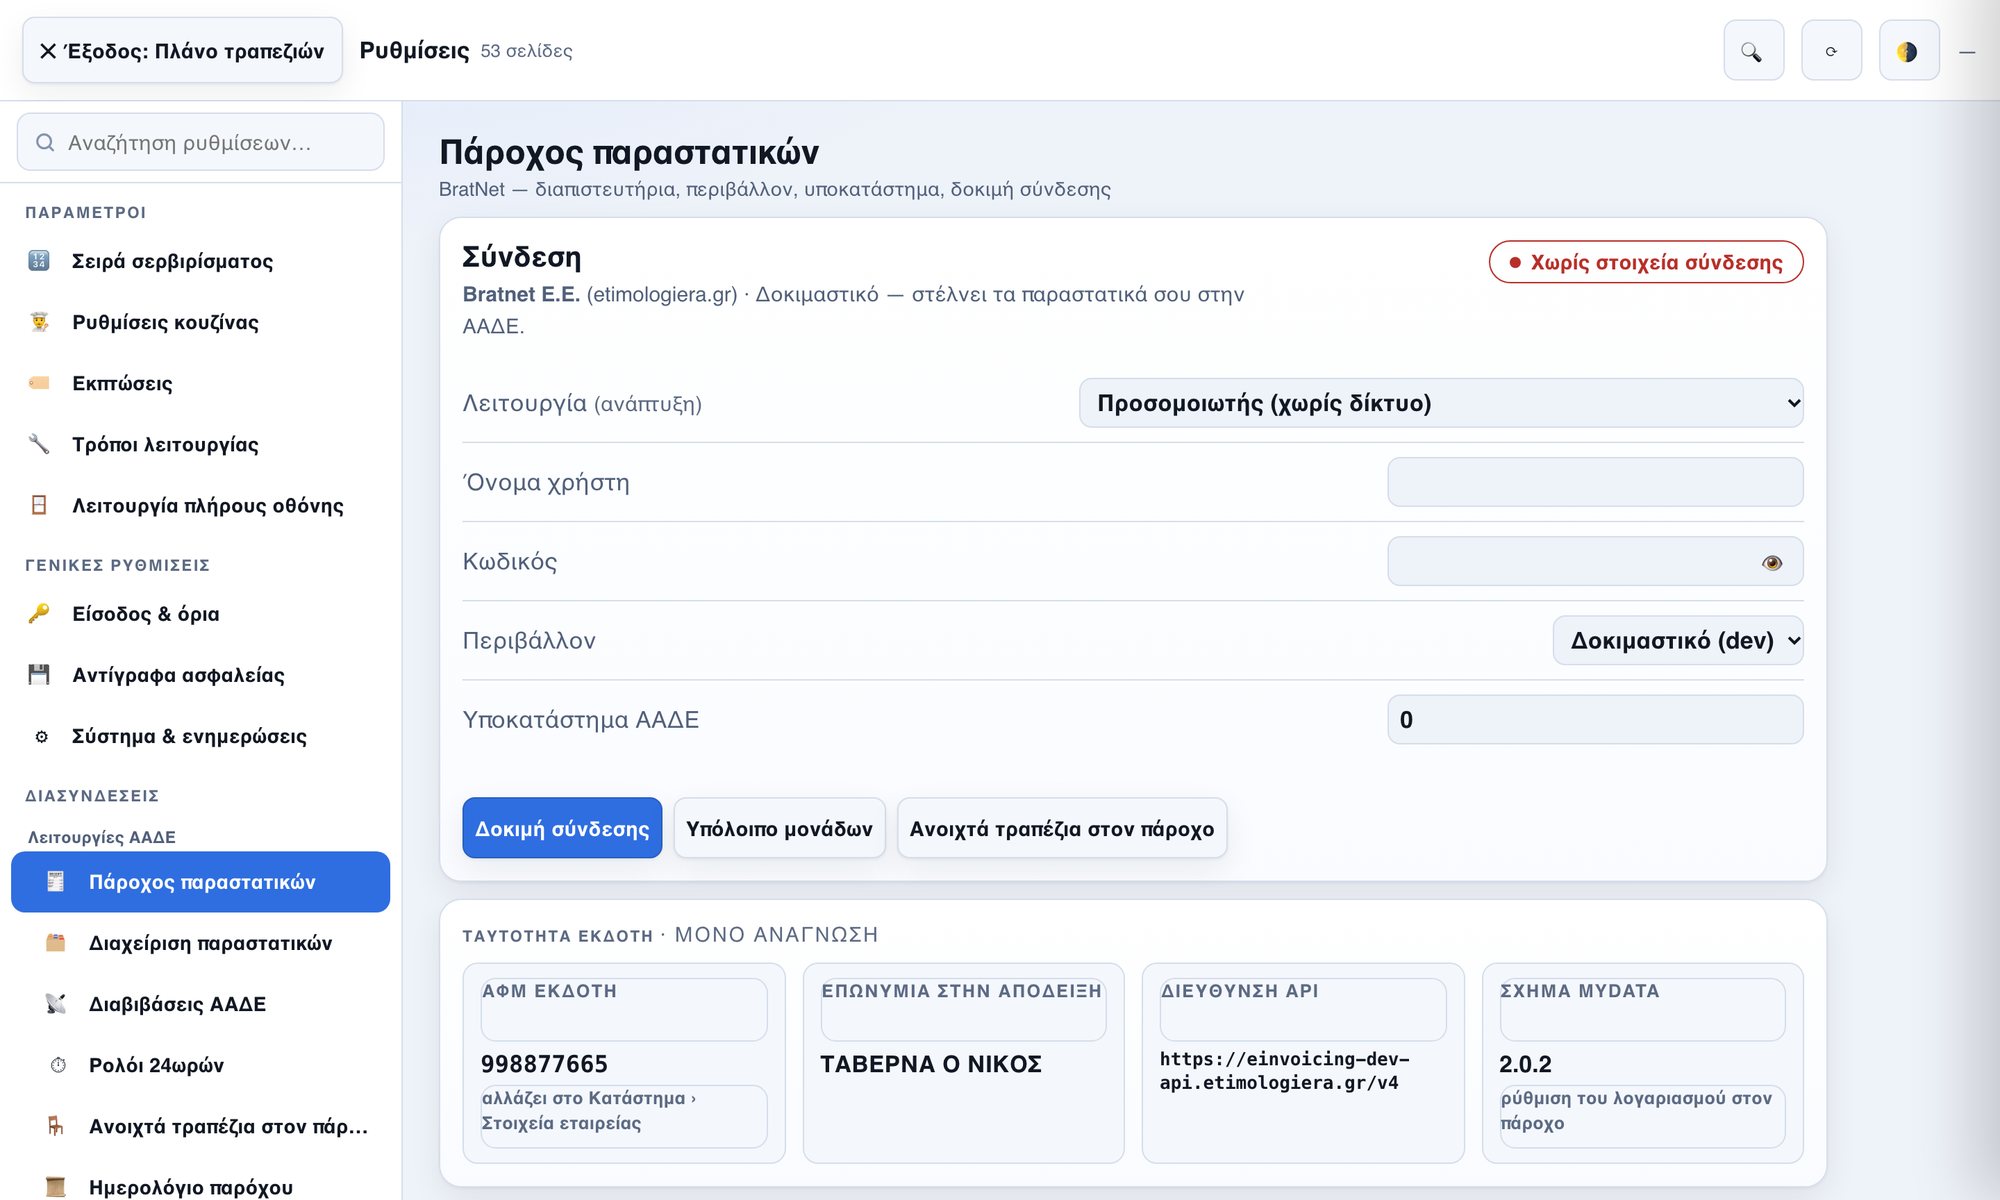This screenshot has width=2000, height=1200.
Task: Open Σειρά σερβιρίσματος settings page
Action: 200,261
